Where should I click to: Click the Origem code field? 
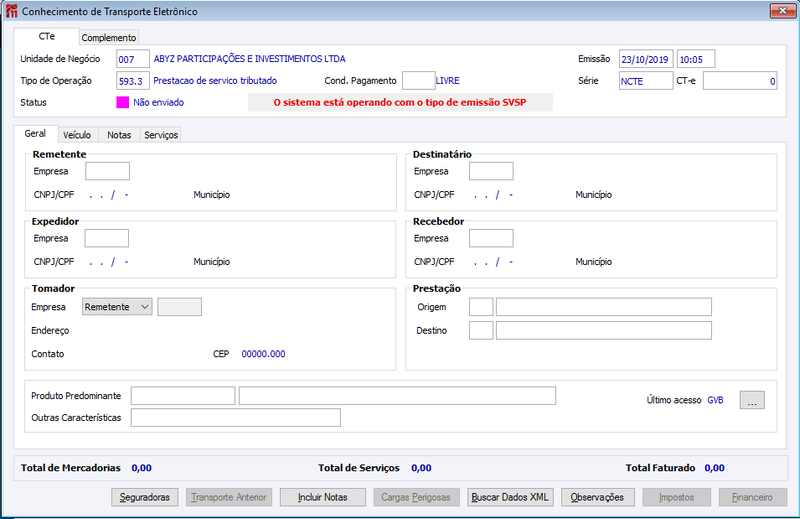tap(481, 307)
